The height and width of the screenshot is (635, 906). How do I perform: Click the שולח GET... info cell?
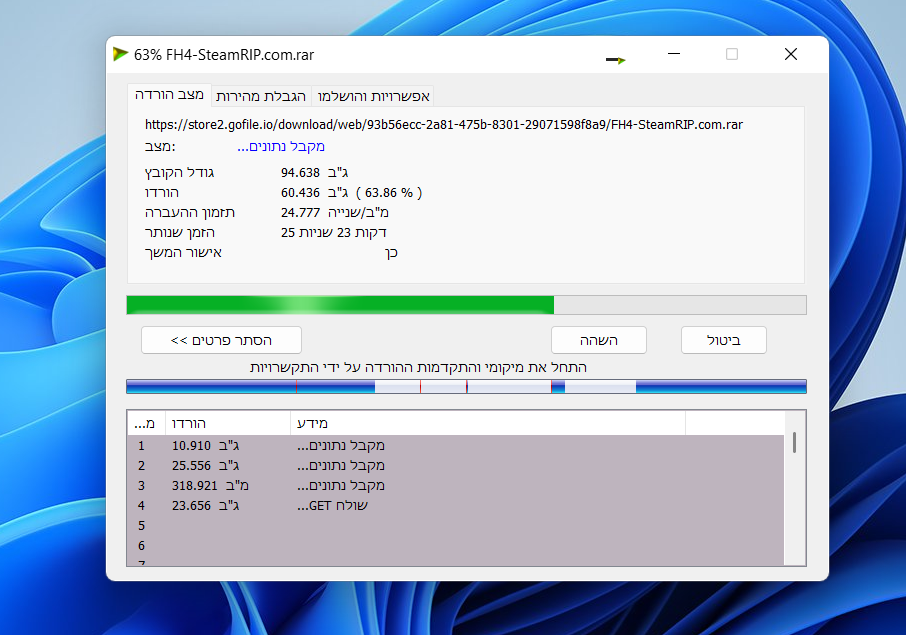[x=332, y=506]
